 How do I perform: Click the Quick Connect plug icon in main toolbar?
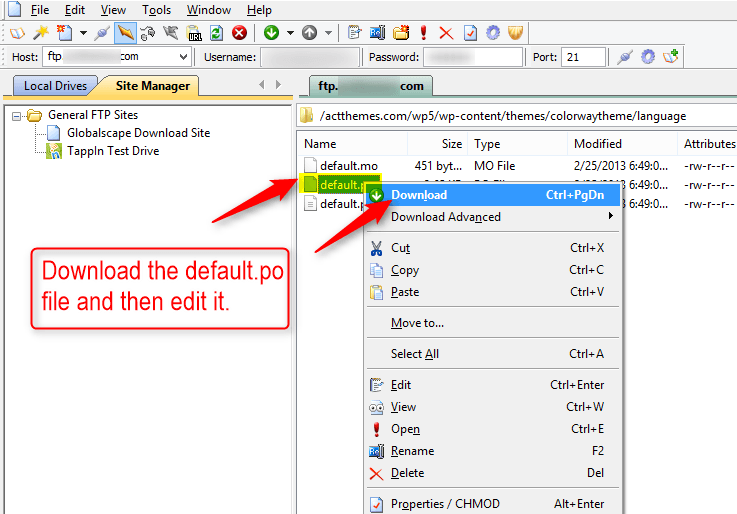(102, 33)
